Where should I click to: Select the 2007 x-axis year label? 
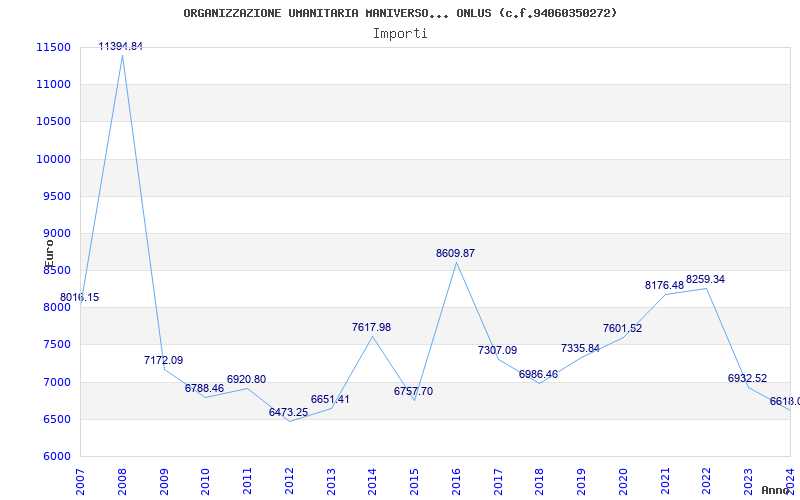(x=81, y=481)
